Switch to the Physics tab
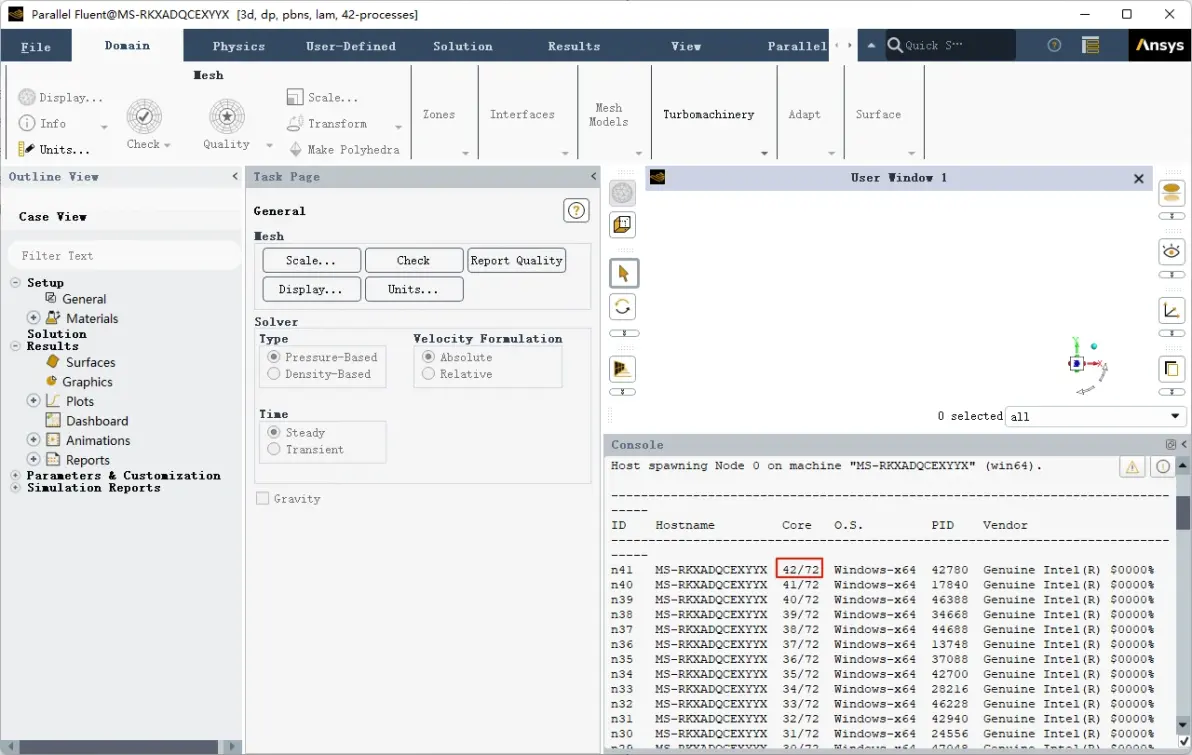This screenshot has height=755, width=1192. pyautogui.click(x=239, y=46)
